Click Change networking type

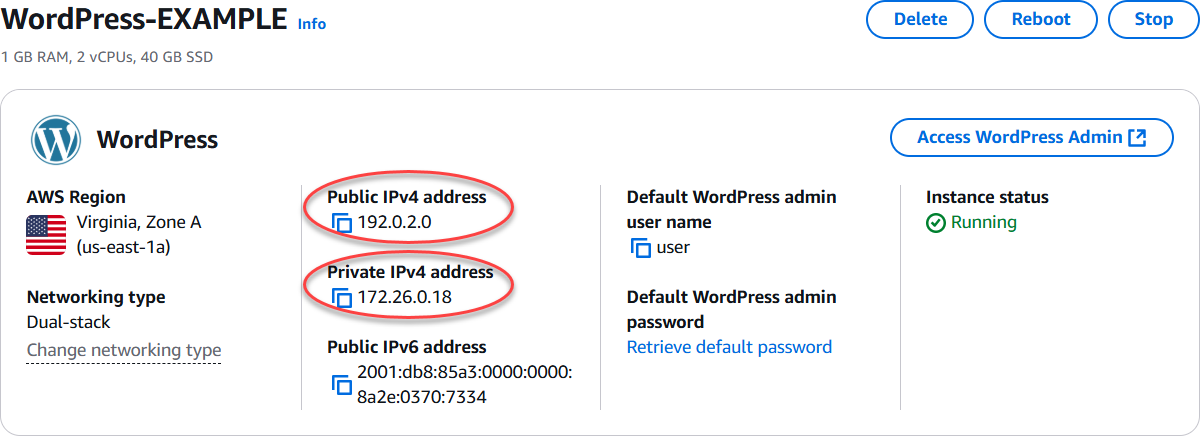pyautogui.click(x=124, y=350)
